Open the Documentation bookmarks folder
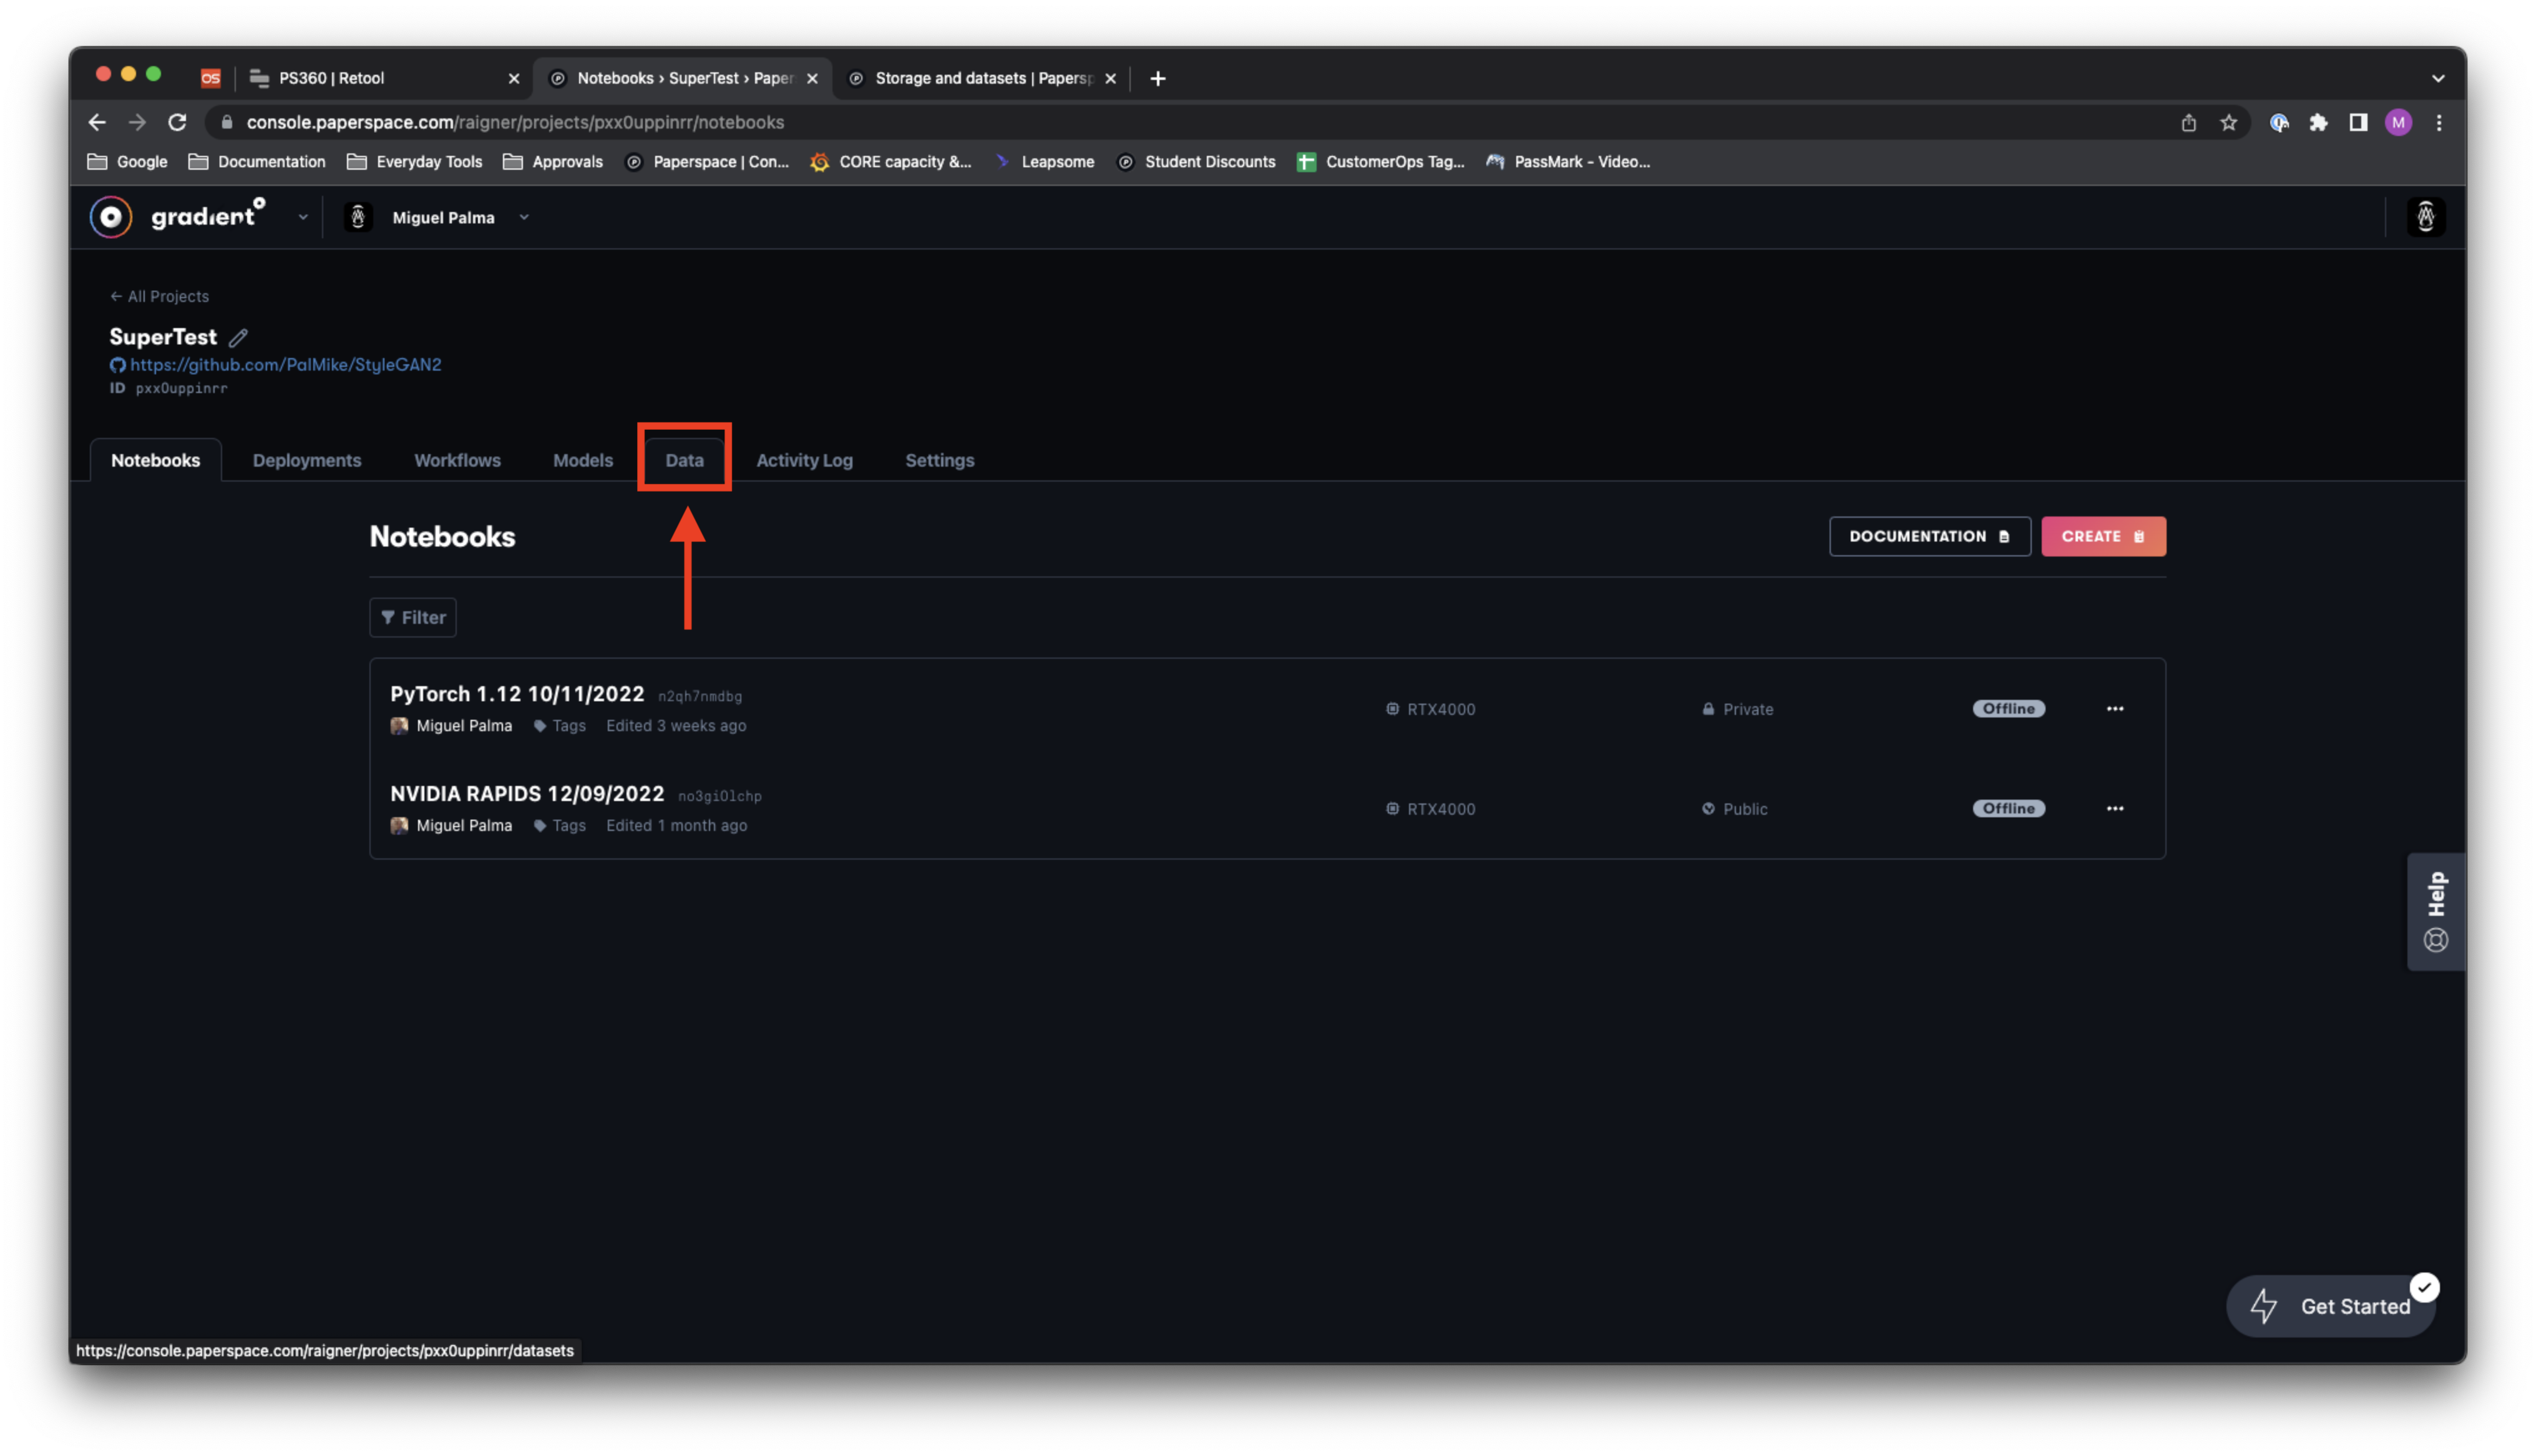 coord(257,162)
